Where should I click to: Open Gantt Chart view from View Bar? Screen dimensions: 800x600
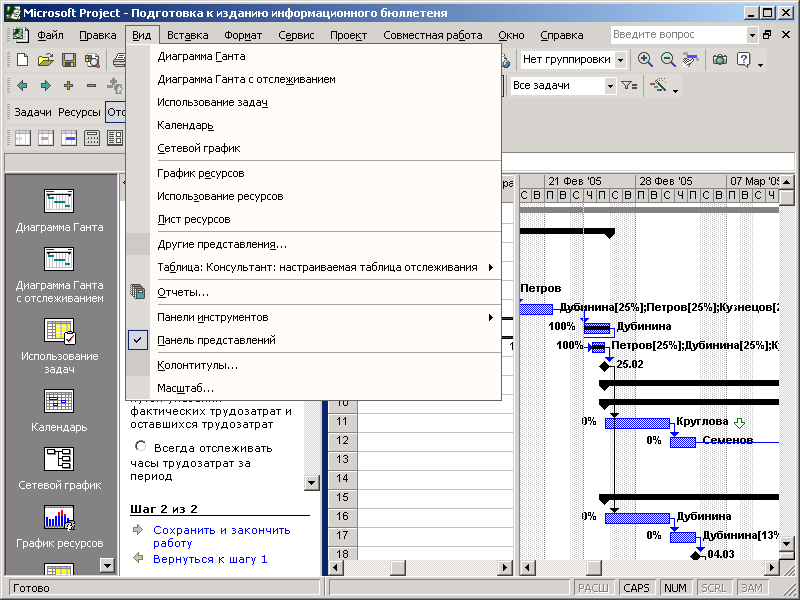click(59, 201)
